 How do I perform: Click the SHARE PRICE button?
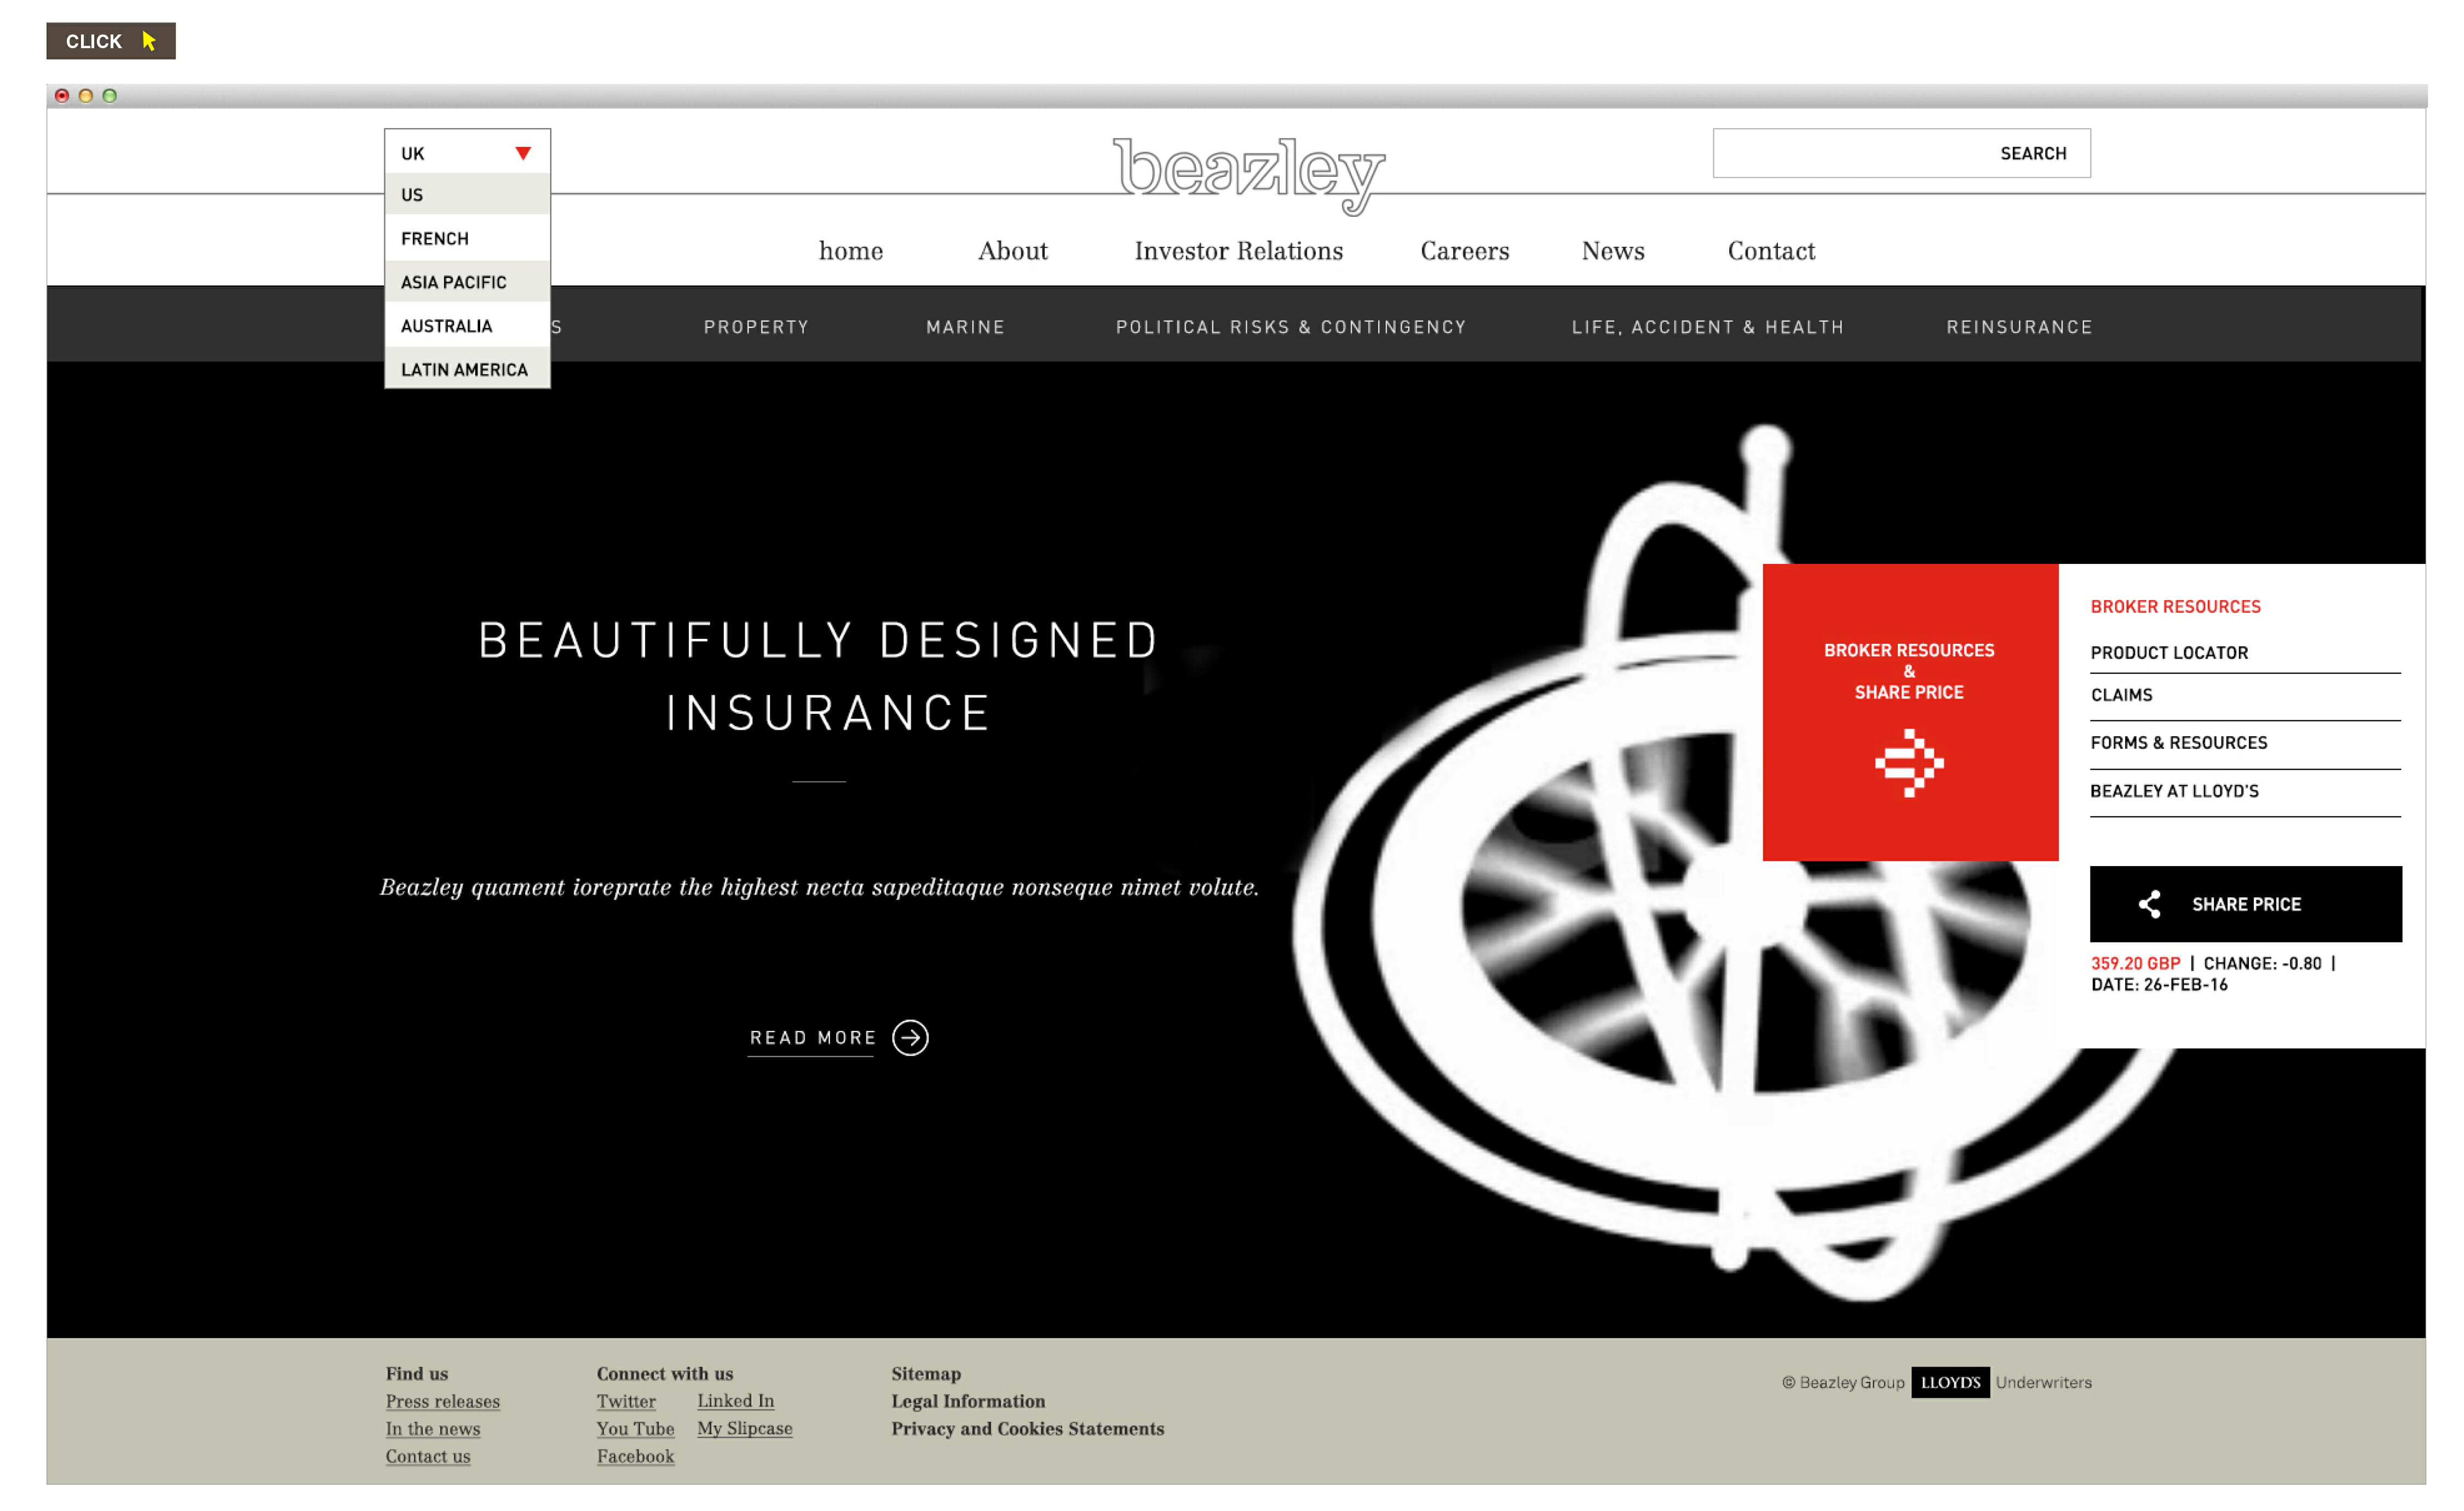2245,904
